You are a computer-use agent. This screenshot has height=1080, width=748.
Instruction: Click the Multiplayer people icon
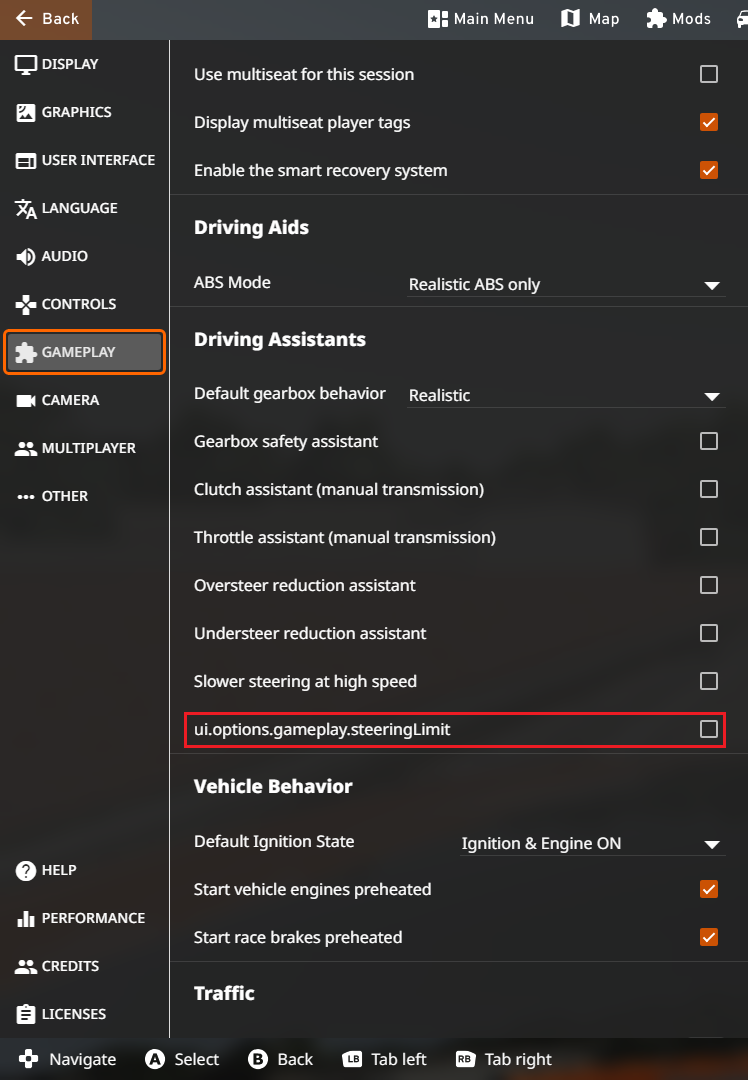[26, 449]
